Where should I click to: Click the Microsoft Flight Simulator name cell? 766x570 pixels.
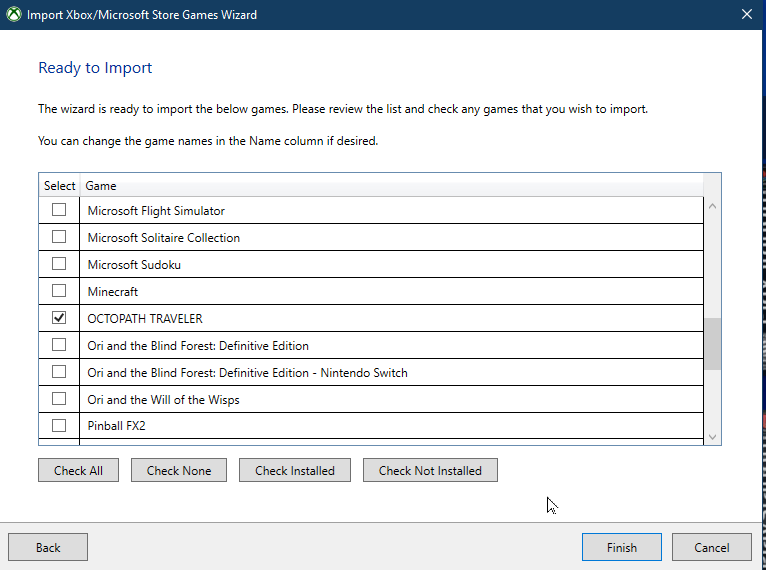[x=391, y=211]
